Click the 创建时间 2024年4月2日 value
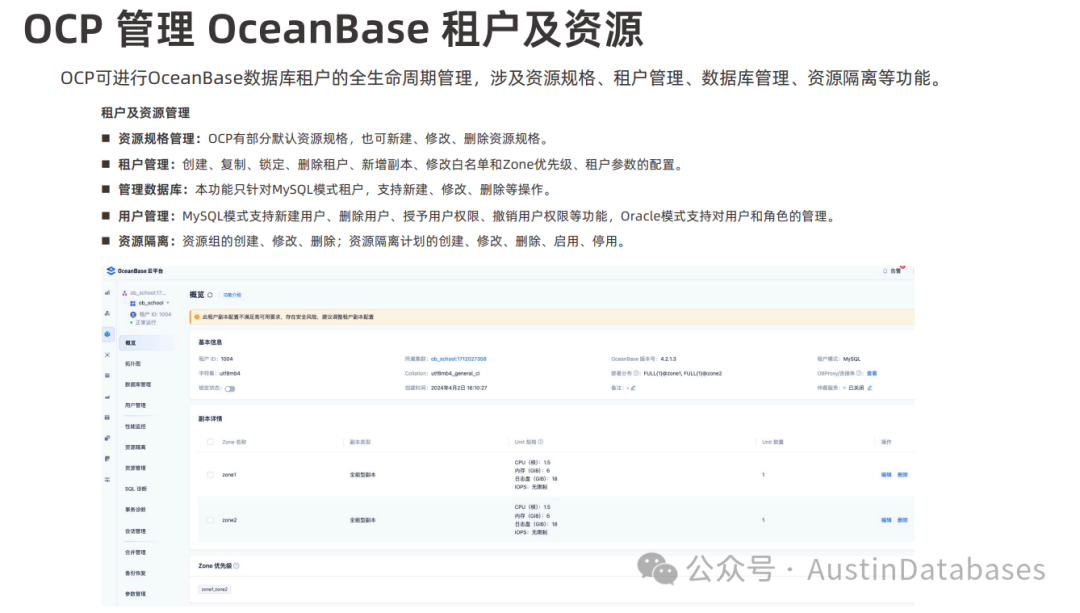The image size is (1080, 613). coord(459,388)
